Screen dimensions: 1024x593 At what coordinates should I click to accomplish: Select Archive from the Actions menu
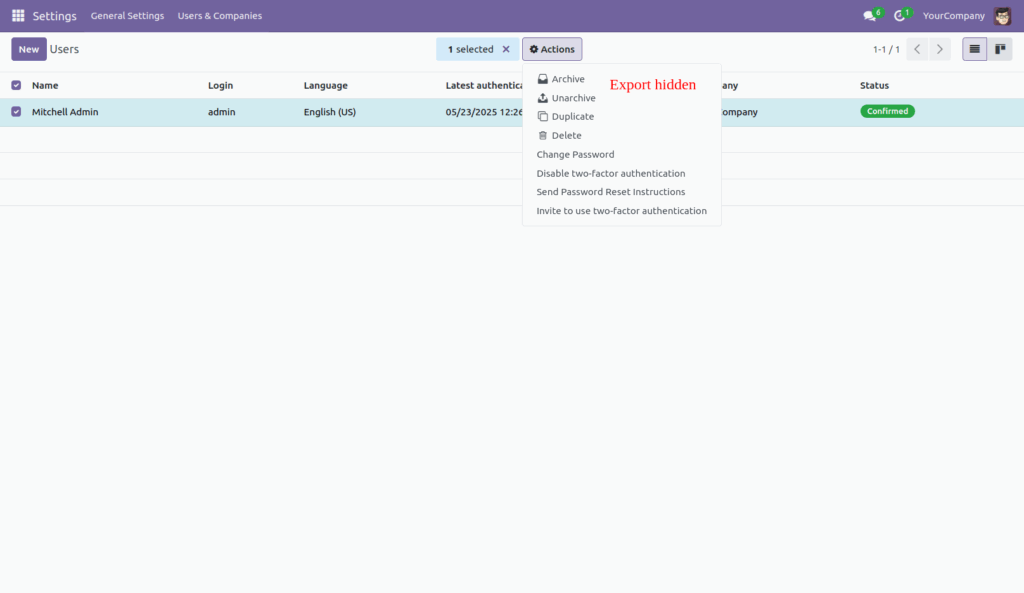565,78
